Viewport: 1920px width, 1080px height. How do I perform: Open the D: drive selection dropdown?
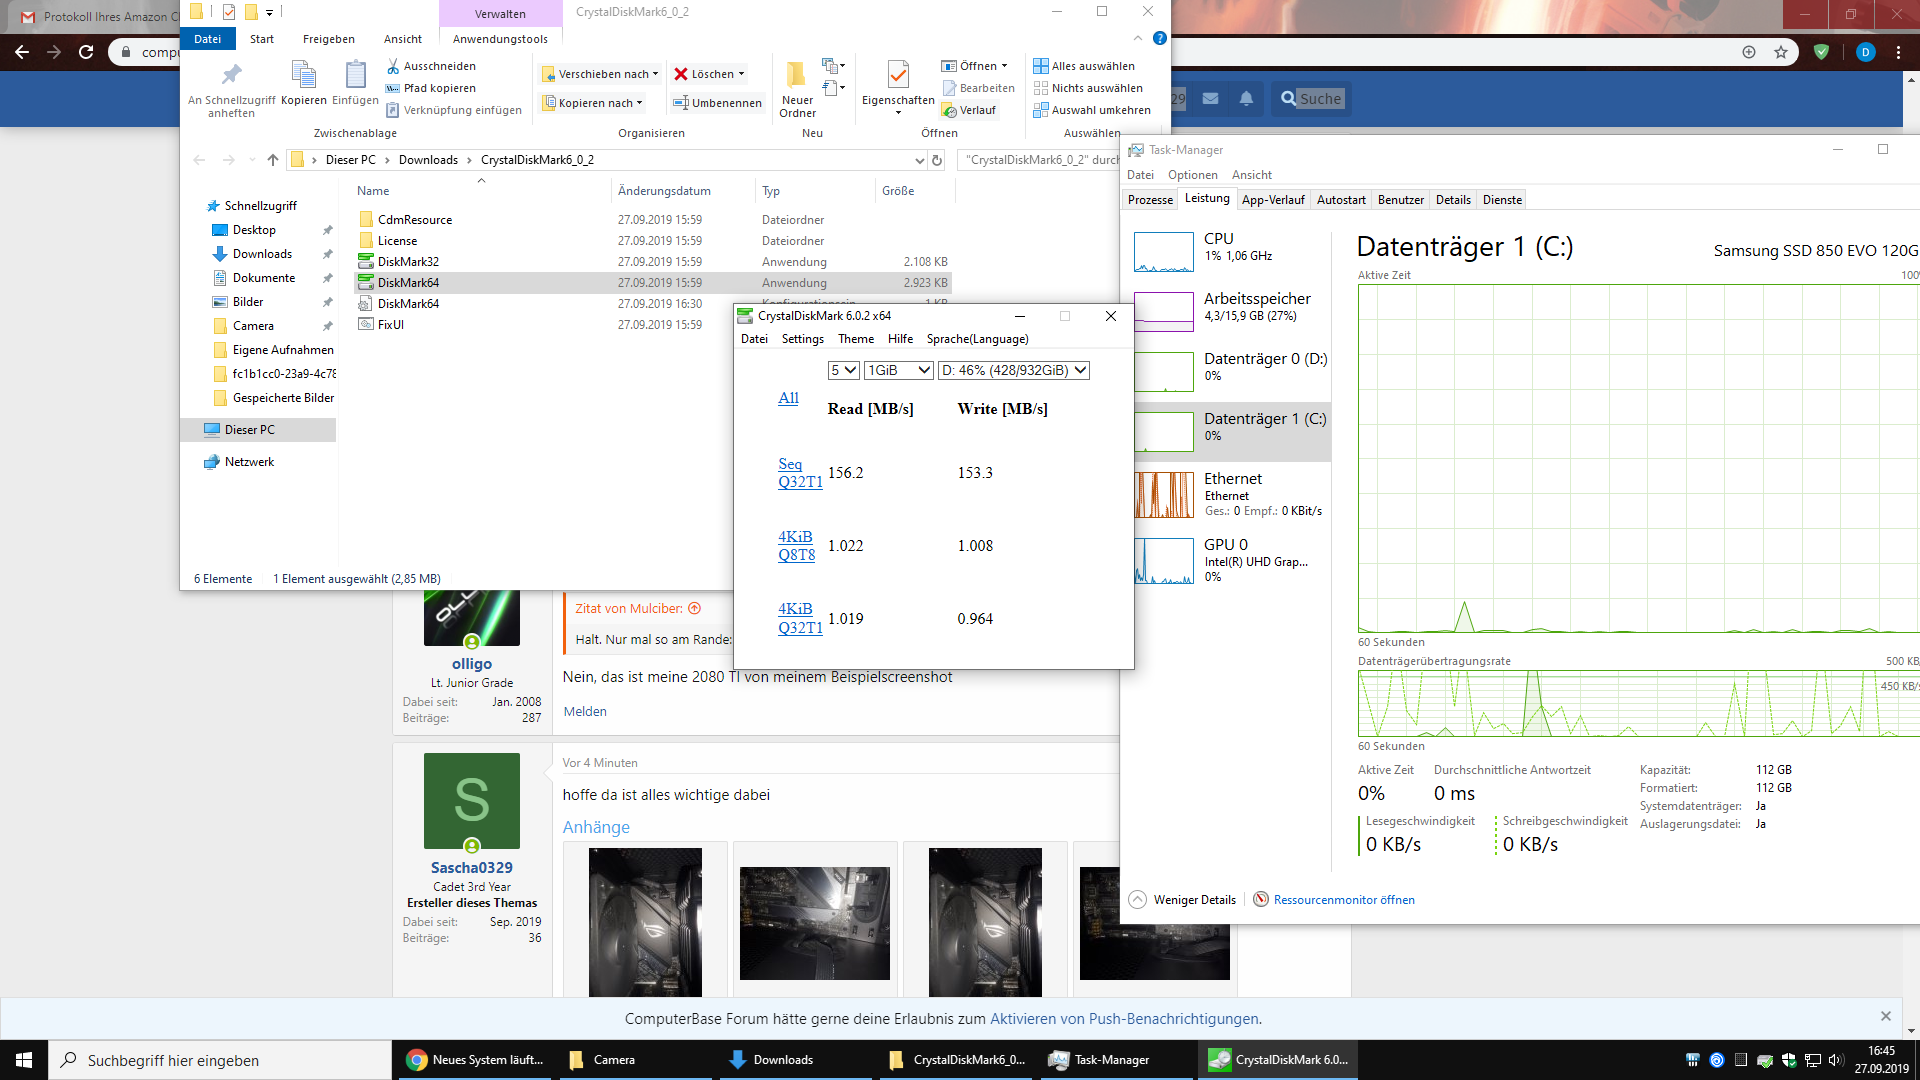[1013, 370]
